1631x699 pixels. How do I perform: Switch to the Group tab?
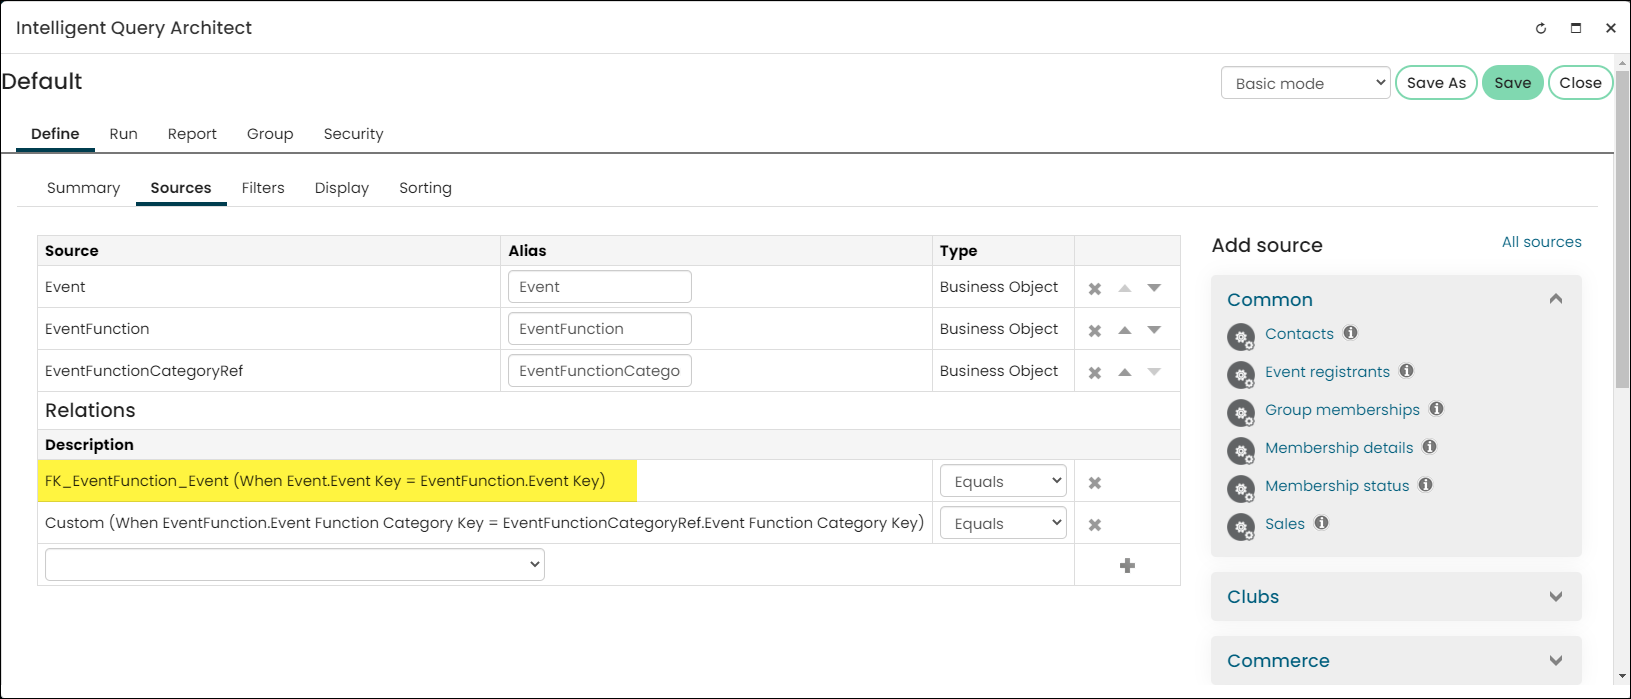270,134
